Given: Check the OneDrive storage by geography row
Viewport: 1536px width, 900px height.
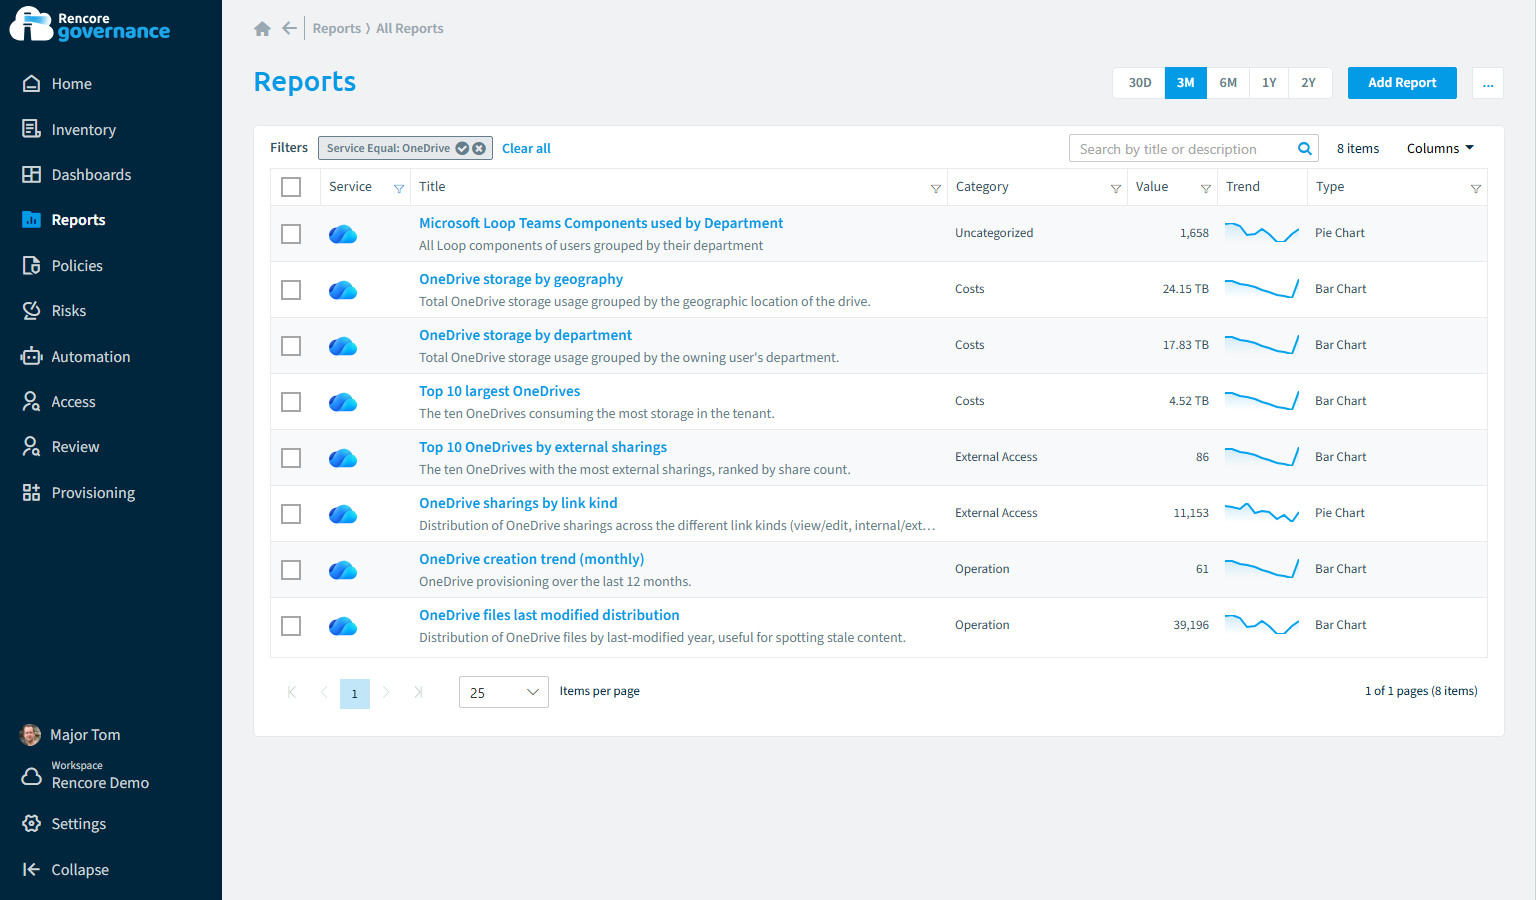Looking at the screenshot, I should pyautogui.click(x=291, y=290).
